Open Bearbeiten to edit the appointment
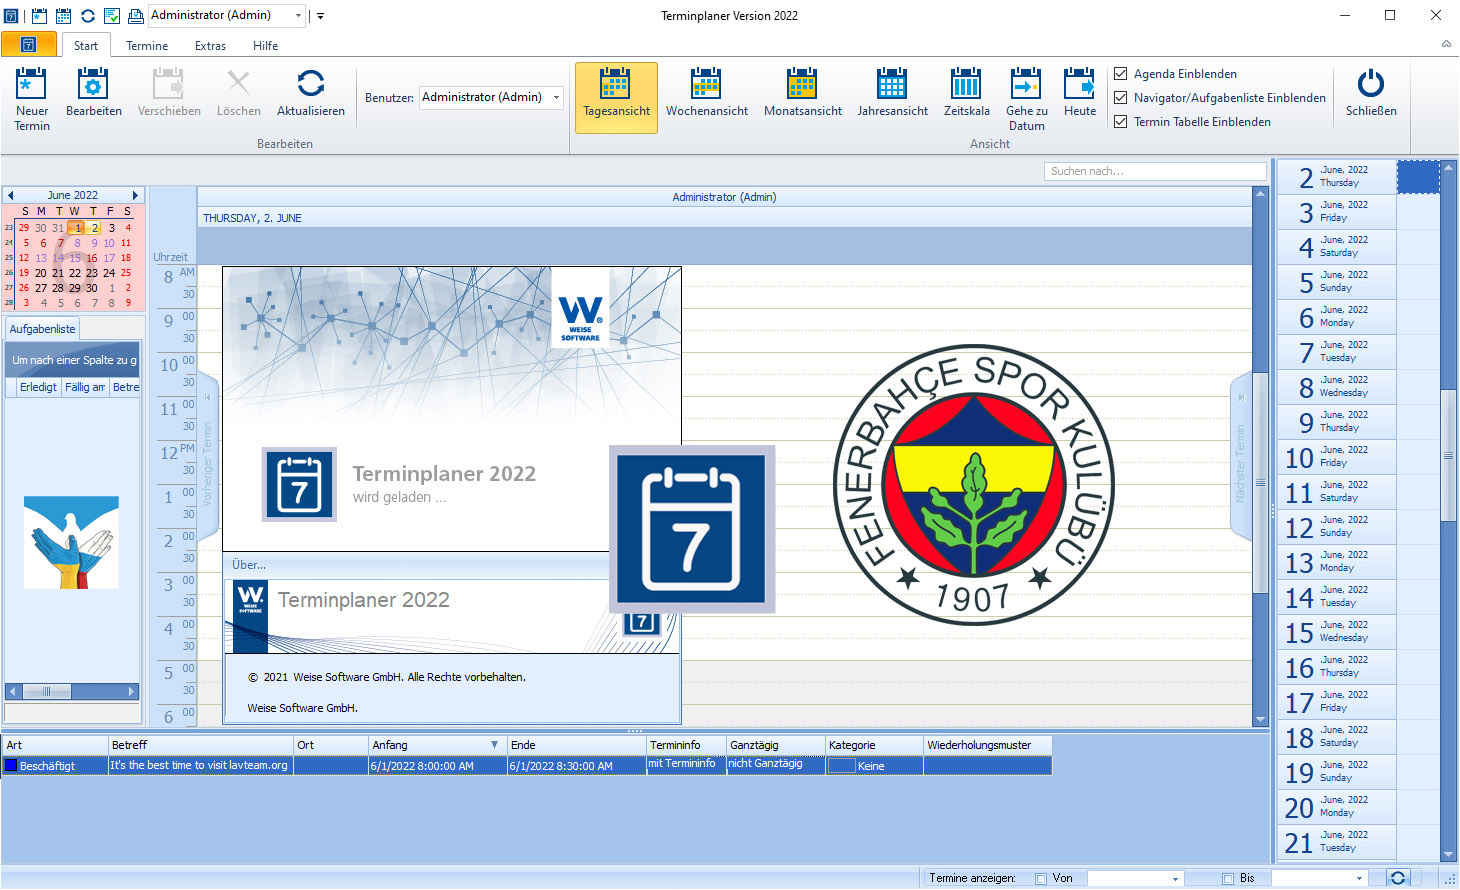The width and height of the screenshot is (1460, 890). click(x=93, y=85)
